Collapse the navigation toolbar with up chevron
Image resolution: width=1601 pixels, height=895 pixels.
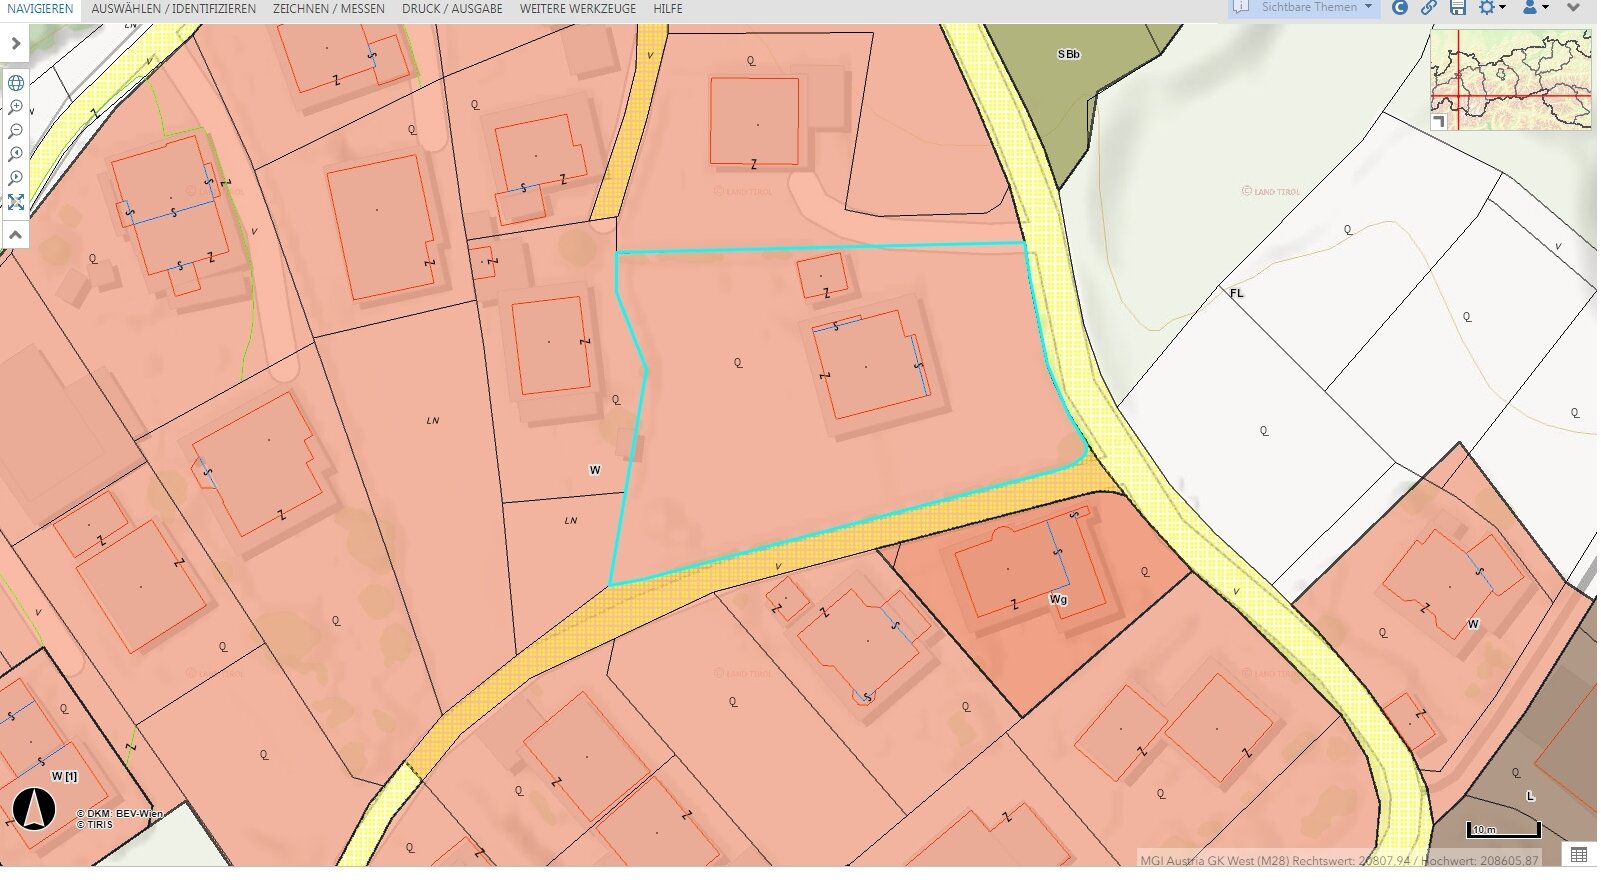pyautogui.click(x=16, y=234)
